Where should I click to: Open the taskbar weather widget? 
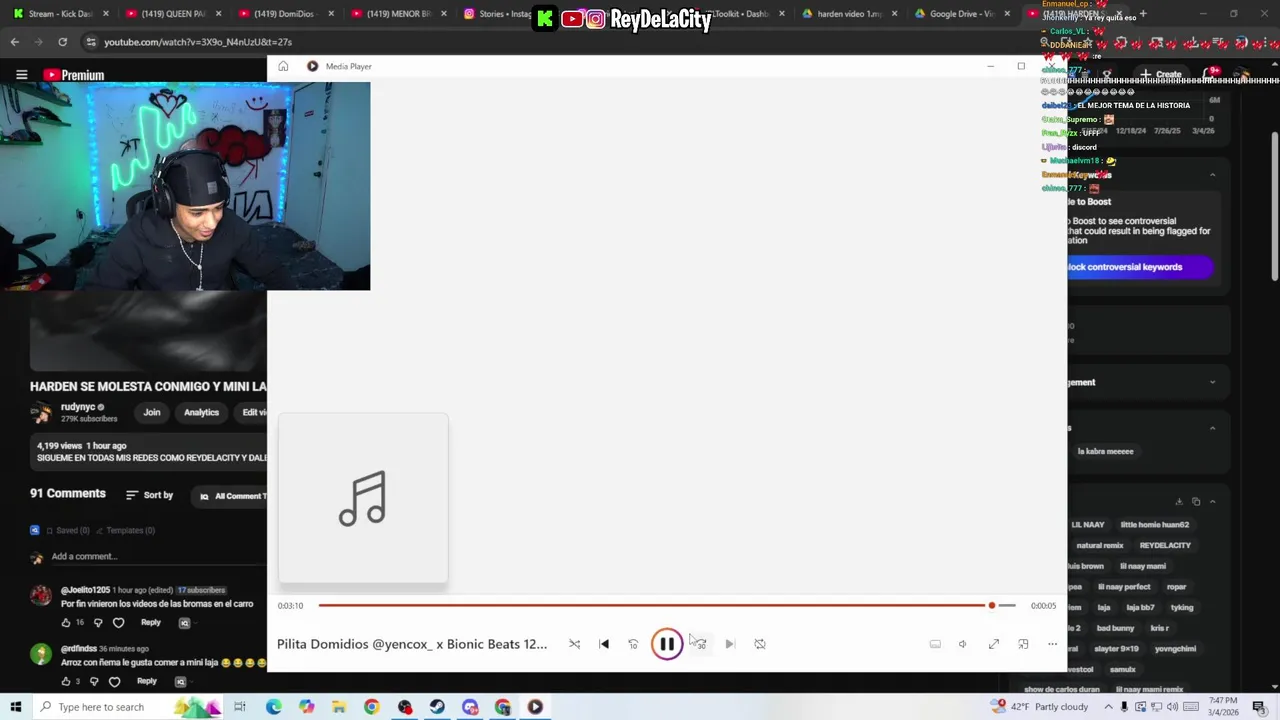[1040, 707]
